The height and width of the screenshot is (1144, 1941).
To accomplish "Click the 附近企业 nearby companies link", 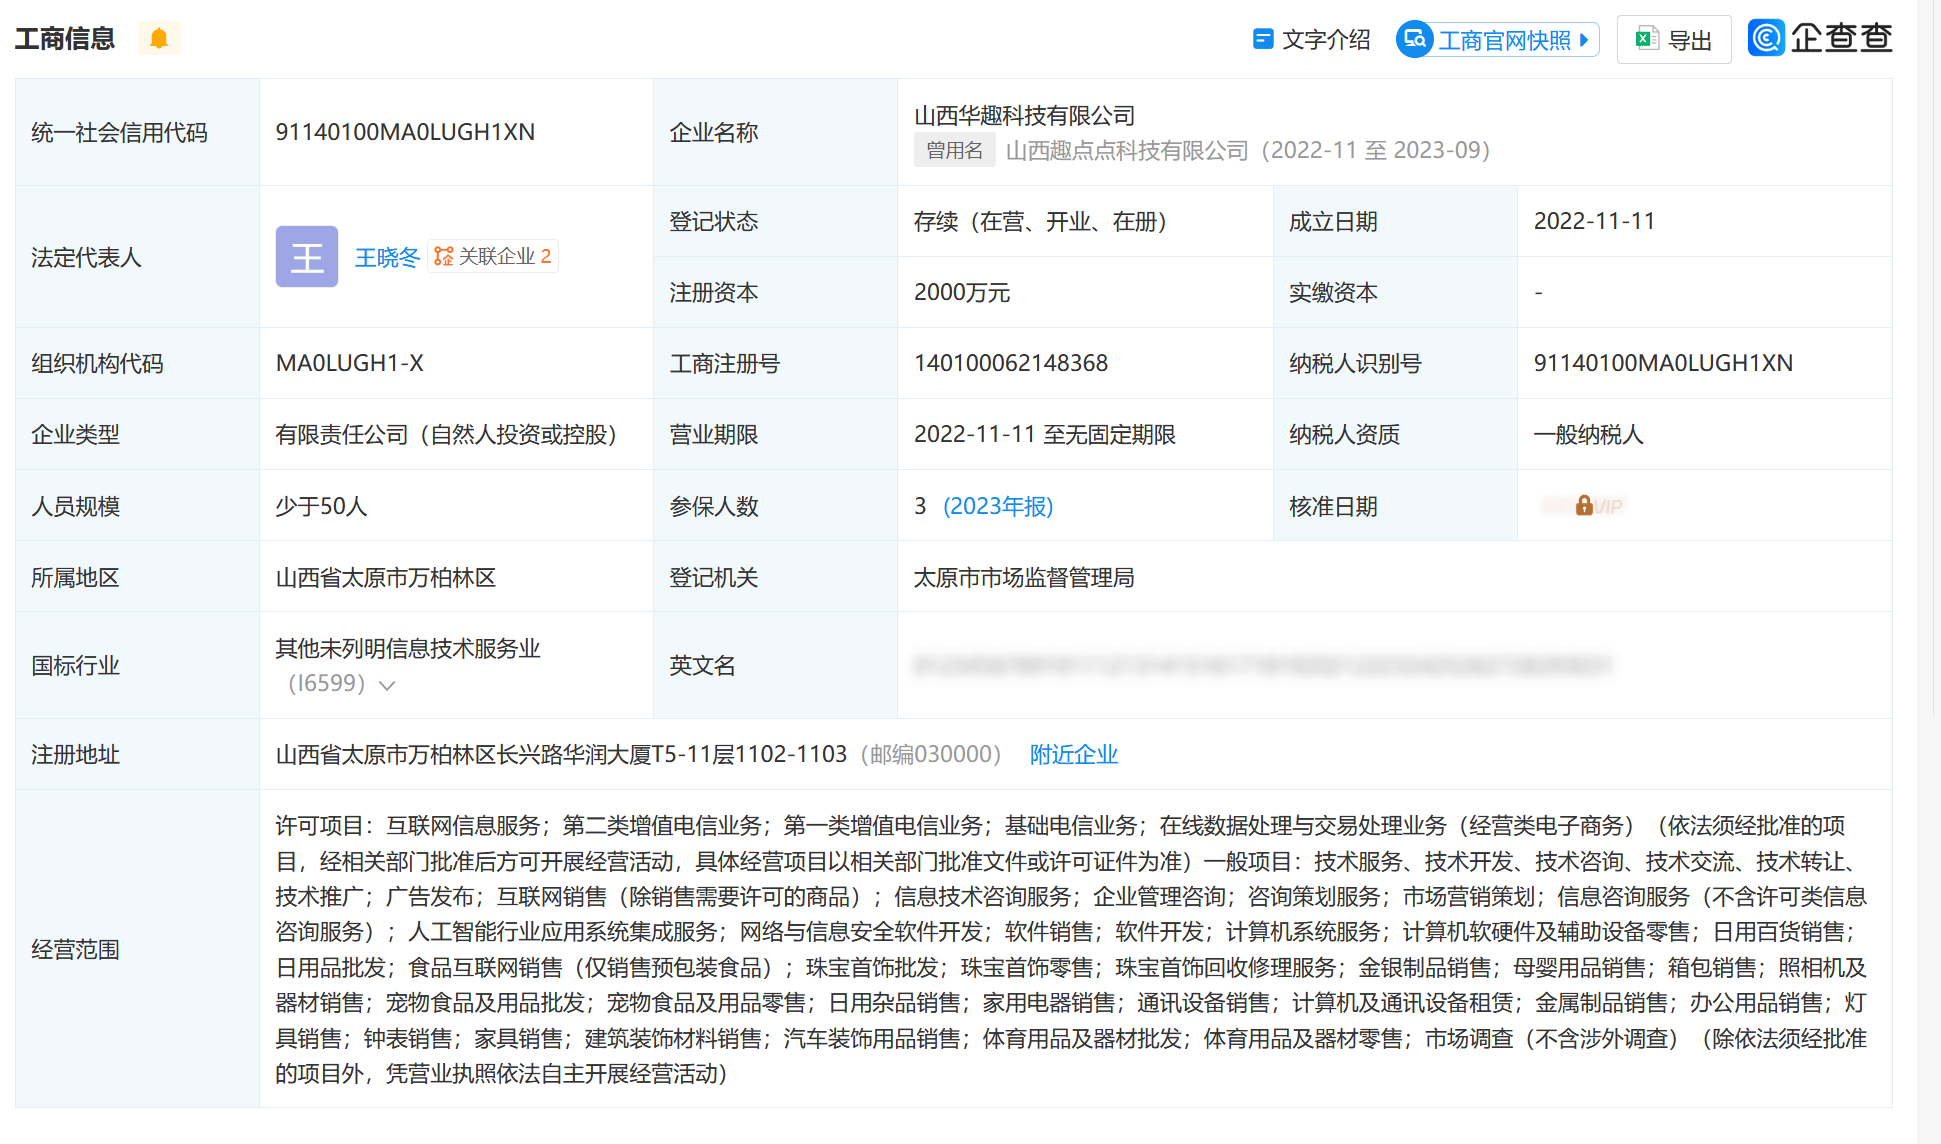I will click(1073, 754).
